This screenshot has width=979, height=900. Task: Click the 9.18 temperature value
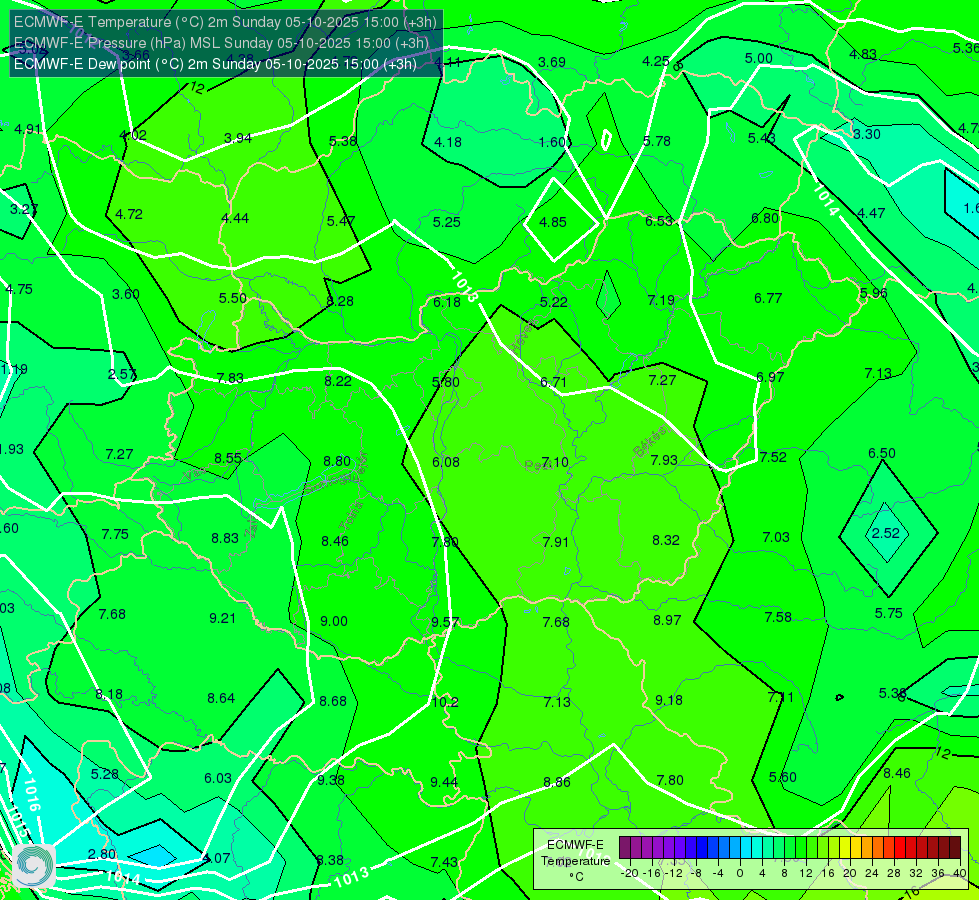point(669,700)
